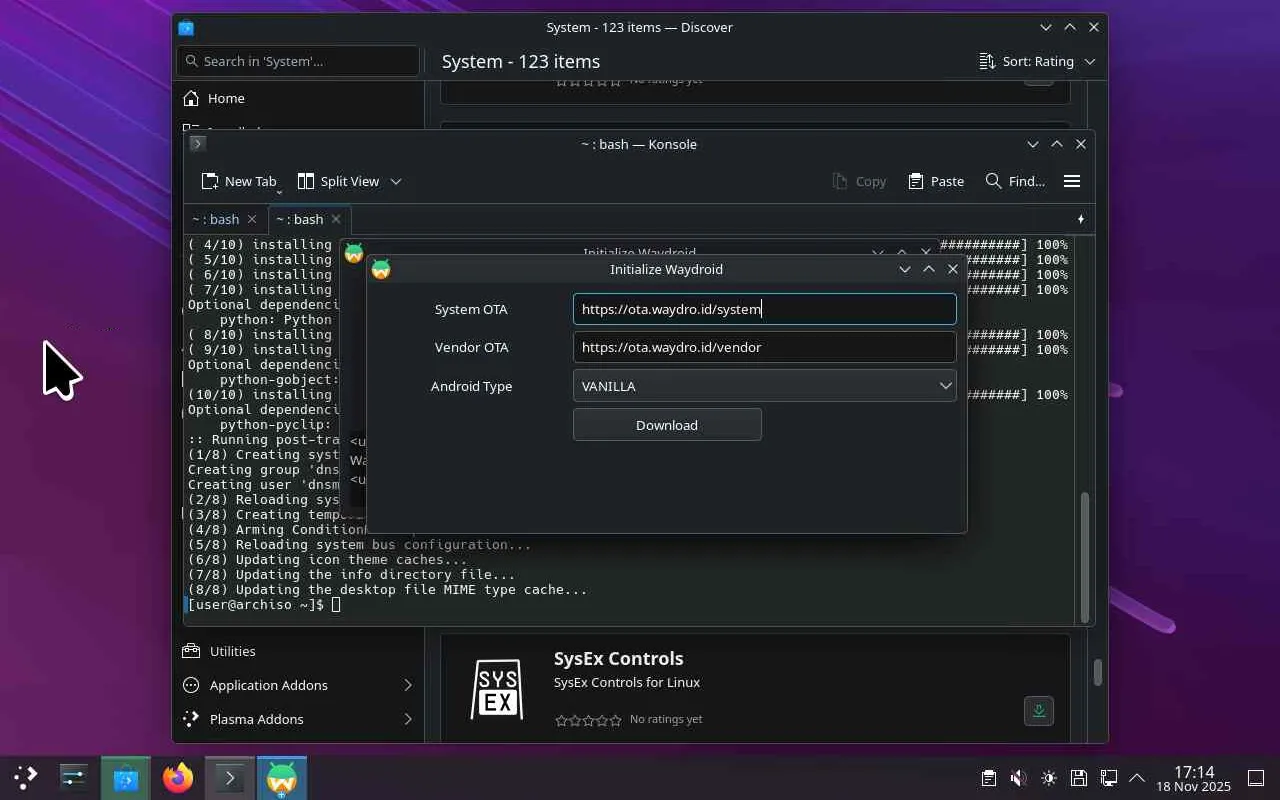The height and width of the screenshot is (800, 1280).
Task: Click the new-tab star icon on Konsole tab bar
Action: pos(1081,219)
